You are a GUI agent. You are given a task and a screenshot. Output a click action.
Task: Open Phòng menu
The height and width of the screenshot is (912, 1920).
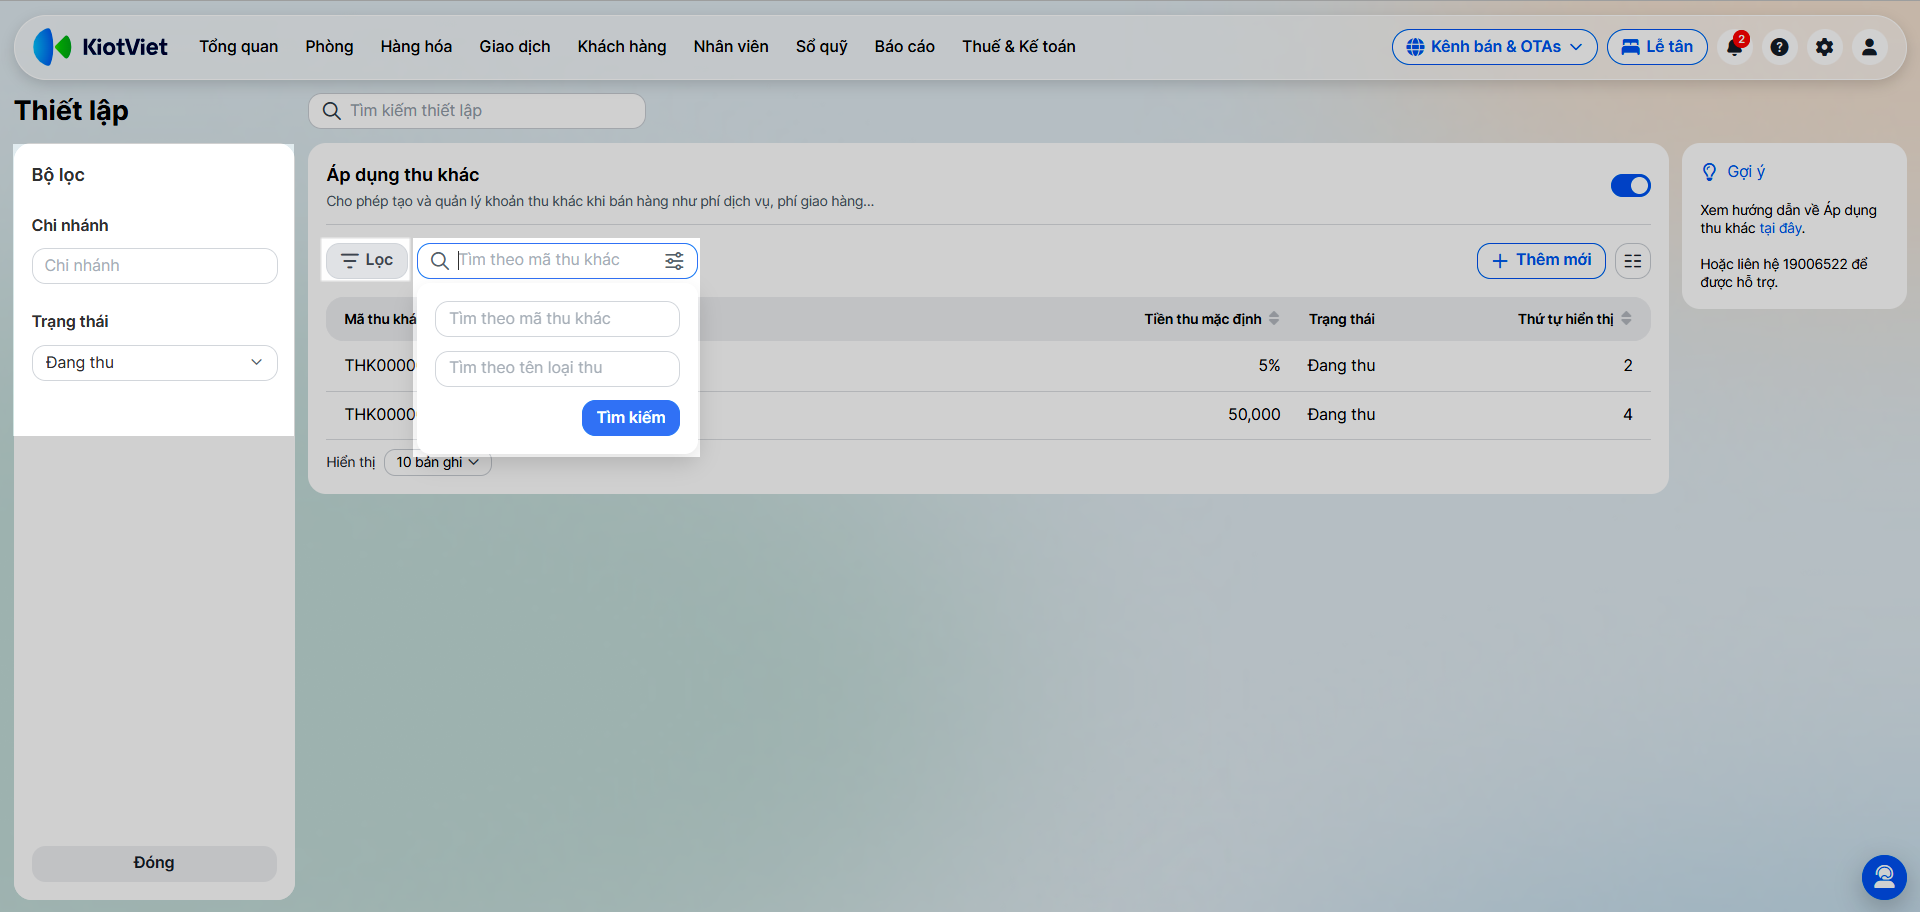329,47
